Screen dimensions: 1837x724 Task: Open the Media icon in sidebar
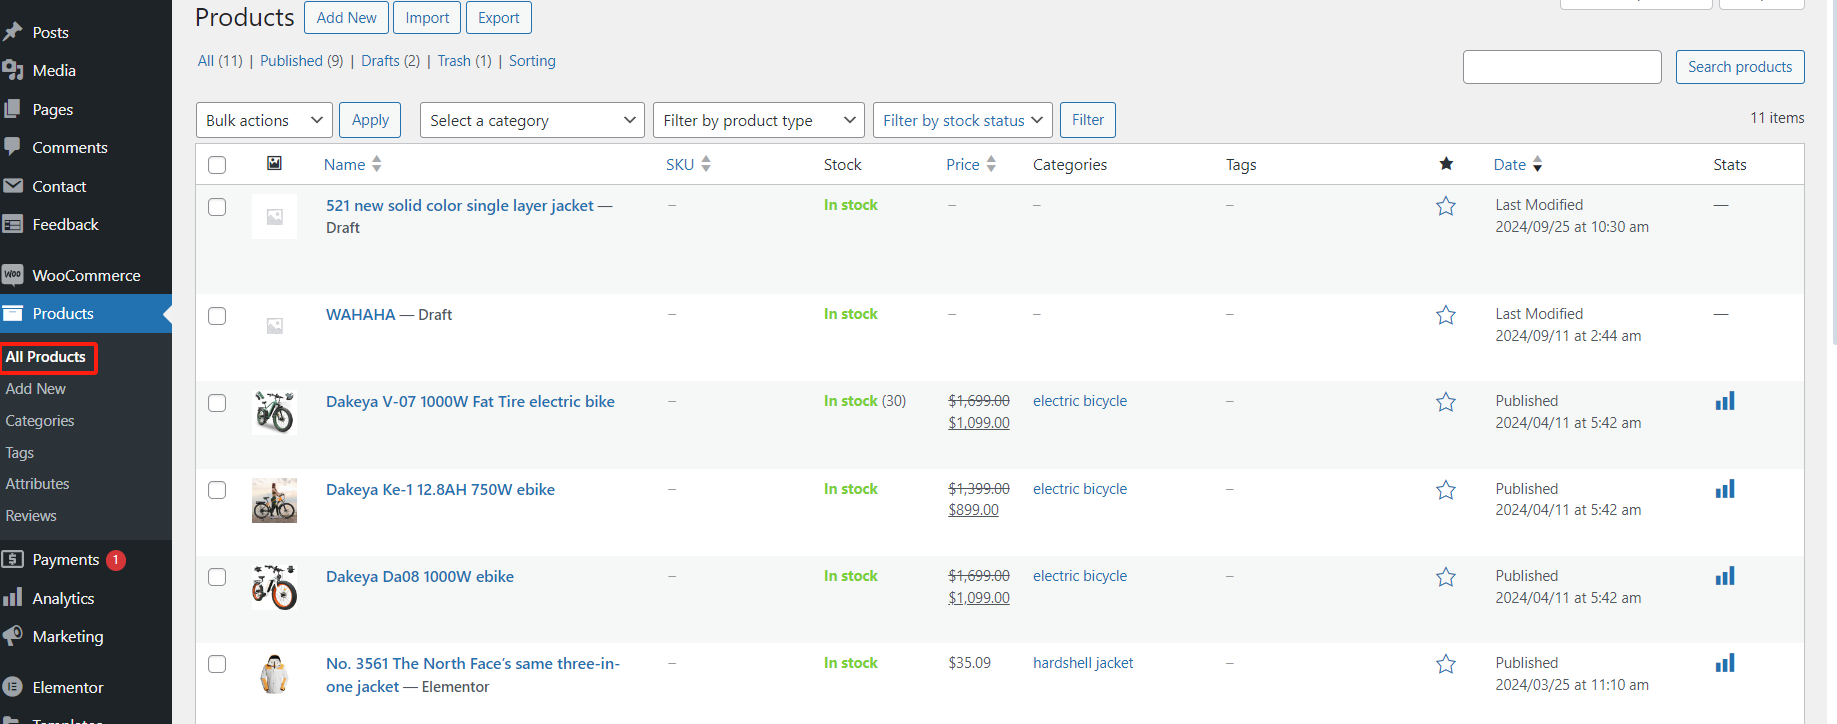coord(13,70)
